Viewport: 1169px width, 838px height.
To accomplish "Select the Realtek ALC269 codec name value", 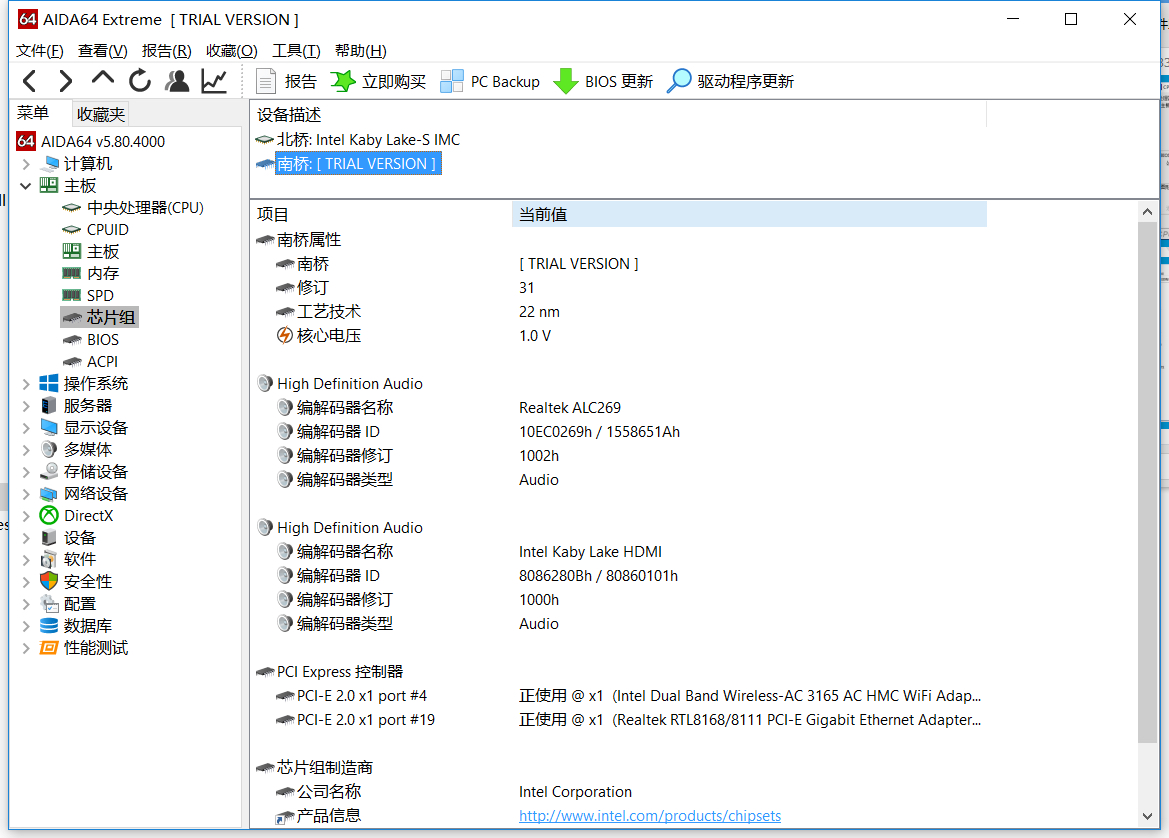I will 570,408.
